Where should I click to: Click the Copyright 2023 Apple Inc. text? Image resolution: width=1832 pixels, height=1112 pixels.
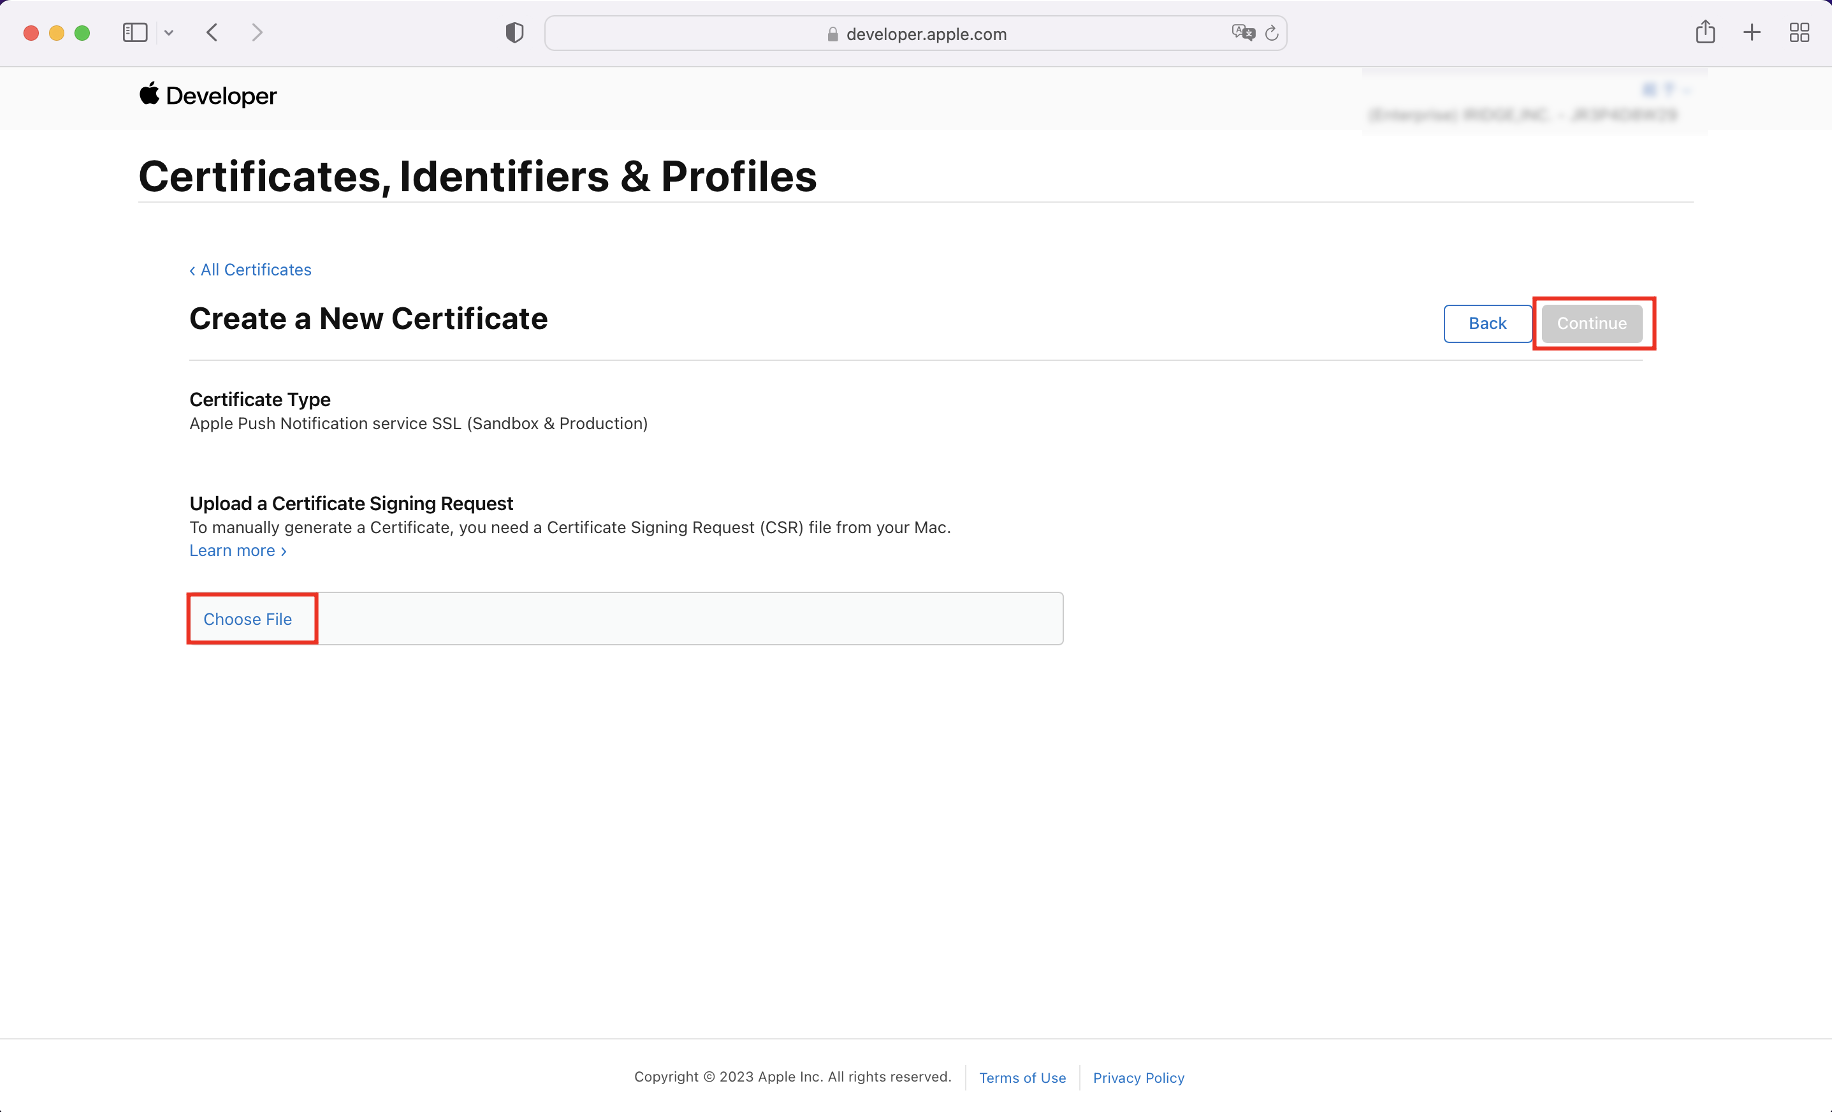(792, 1077)
